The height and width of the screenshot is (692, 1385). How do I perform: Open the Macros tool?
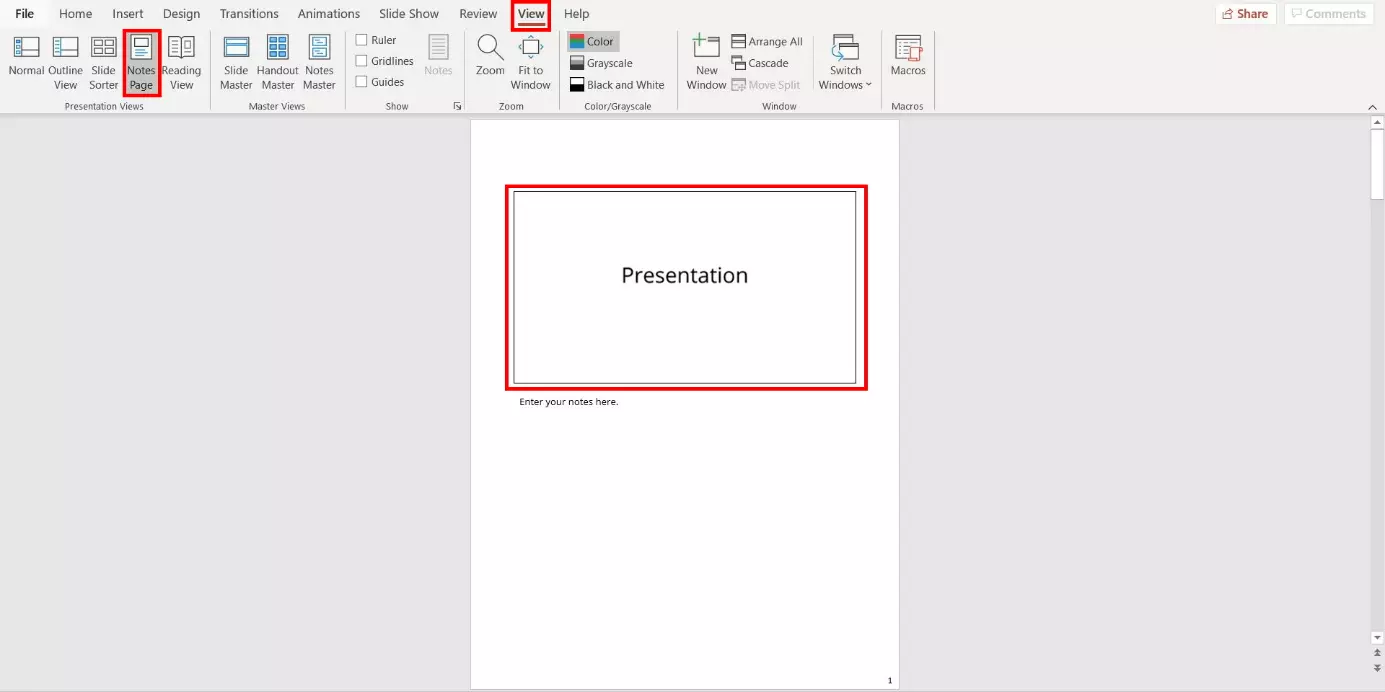click(908, 55)
